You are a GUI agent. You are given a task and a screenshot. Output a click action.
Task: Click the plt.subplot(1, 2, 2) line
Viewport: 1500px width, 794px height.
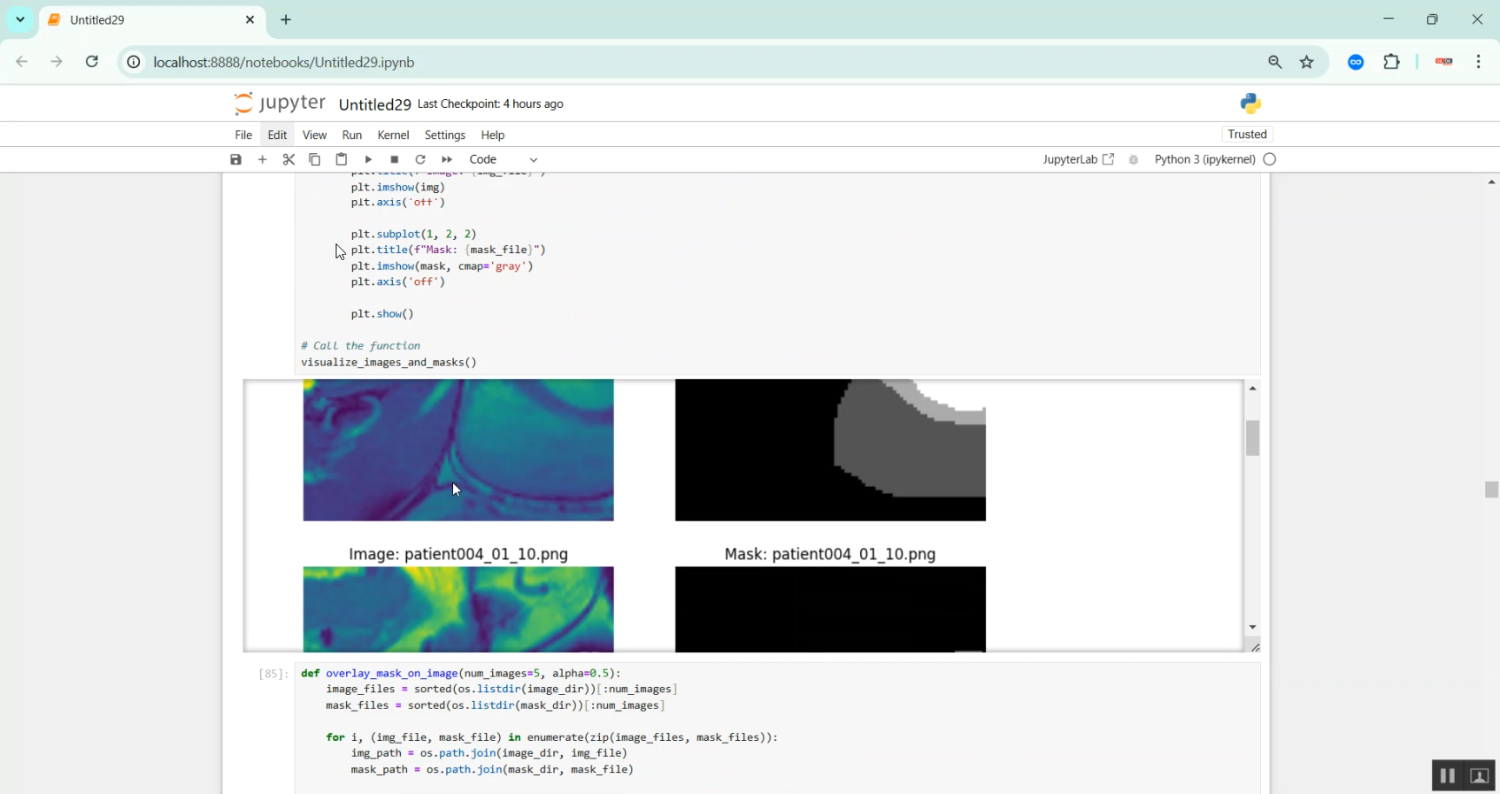pos(414,234)
